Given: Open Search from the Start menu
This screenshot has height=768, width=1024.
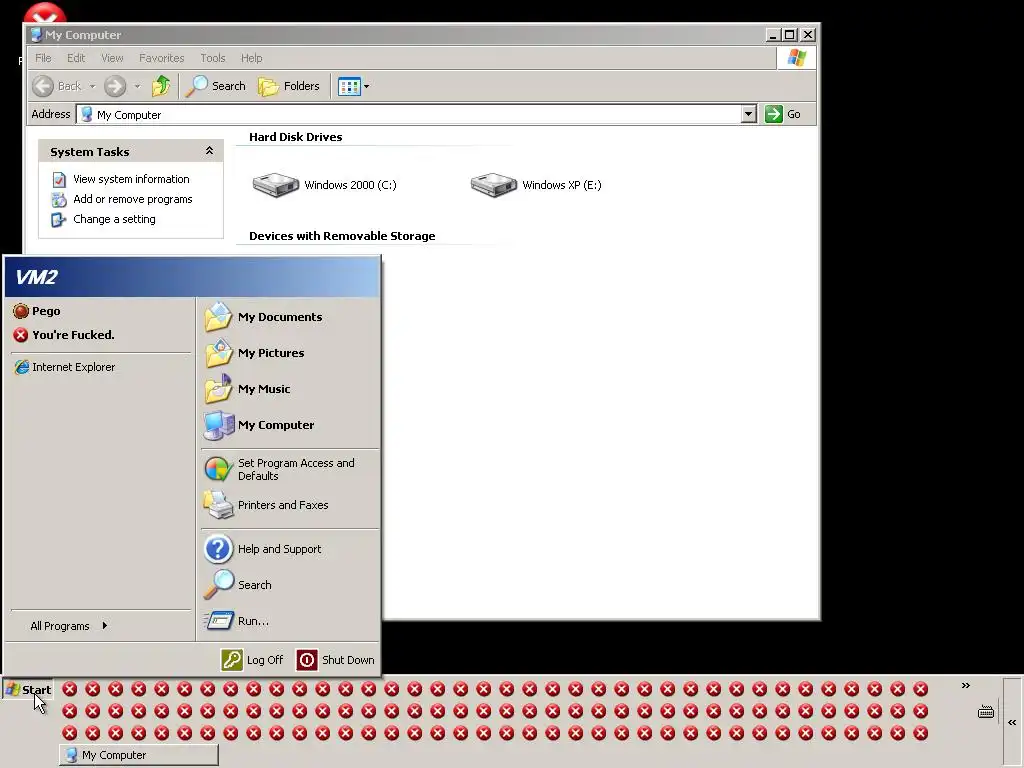Looking at the screenshot, I should 290,585.
